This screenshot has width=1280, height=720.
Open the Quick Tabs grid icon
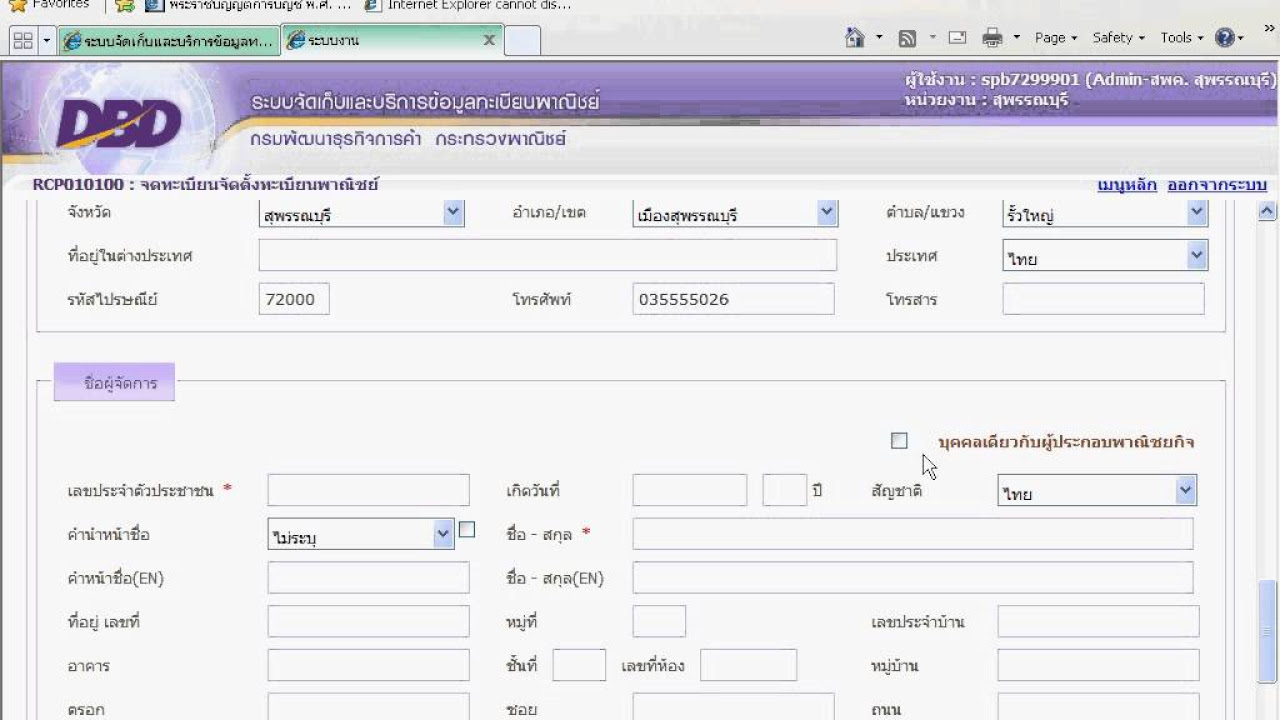pyautogui.click(x=23, y=40)
